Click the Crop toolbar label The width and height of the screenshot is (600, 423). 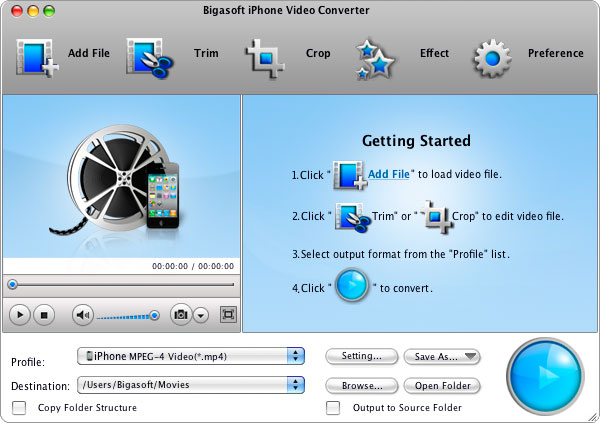[x=318, y=53]
